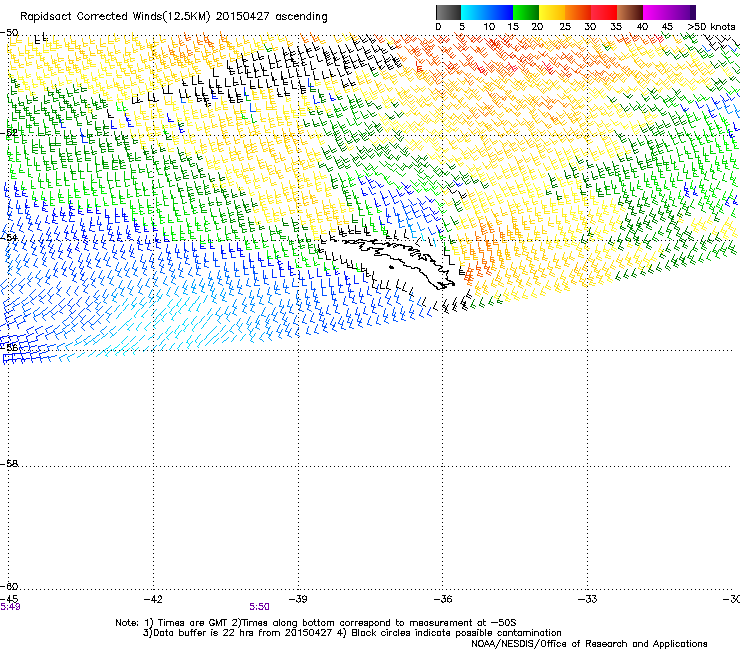Click the gray 0-5 knots color swatch

point(448,12)
